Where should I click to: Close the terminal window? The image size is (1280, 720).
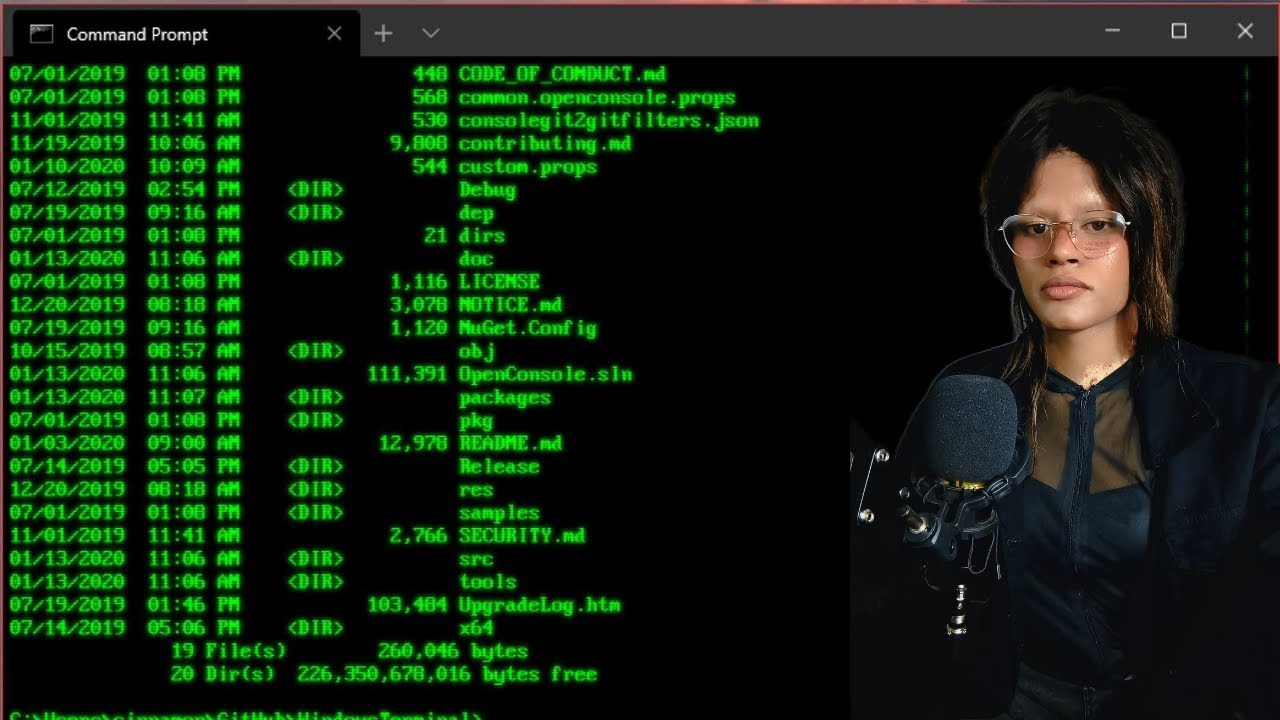pos(1245,31)
